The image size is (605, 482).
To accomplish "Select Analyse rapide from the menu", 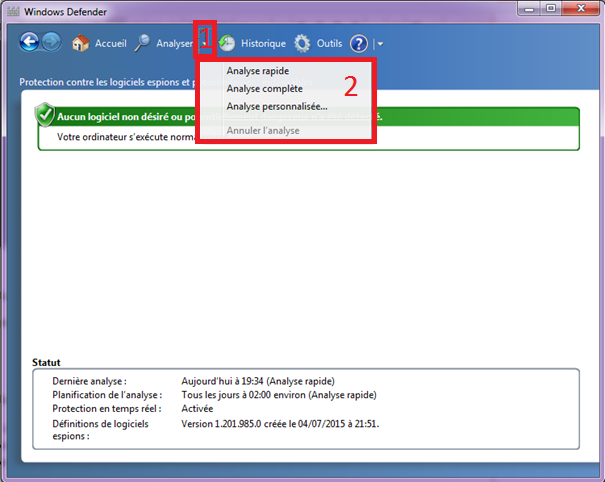I will pos(258,71).
